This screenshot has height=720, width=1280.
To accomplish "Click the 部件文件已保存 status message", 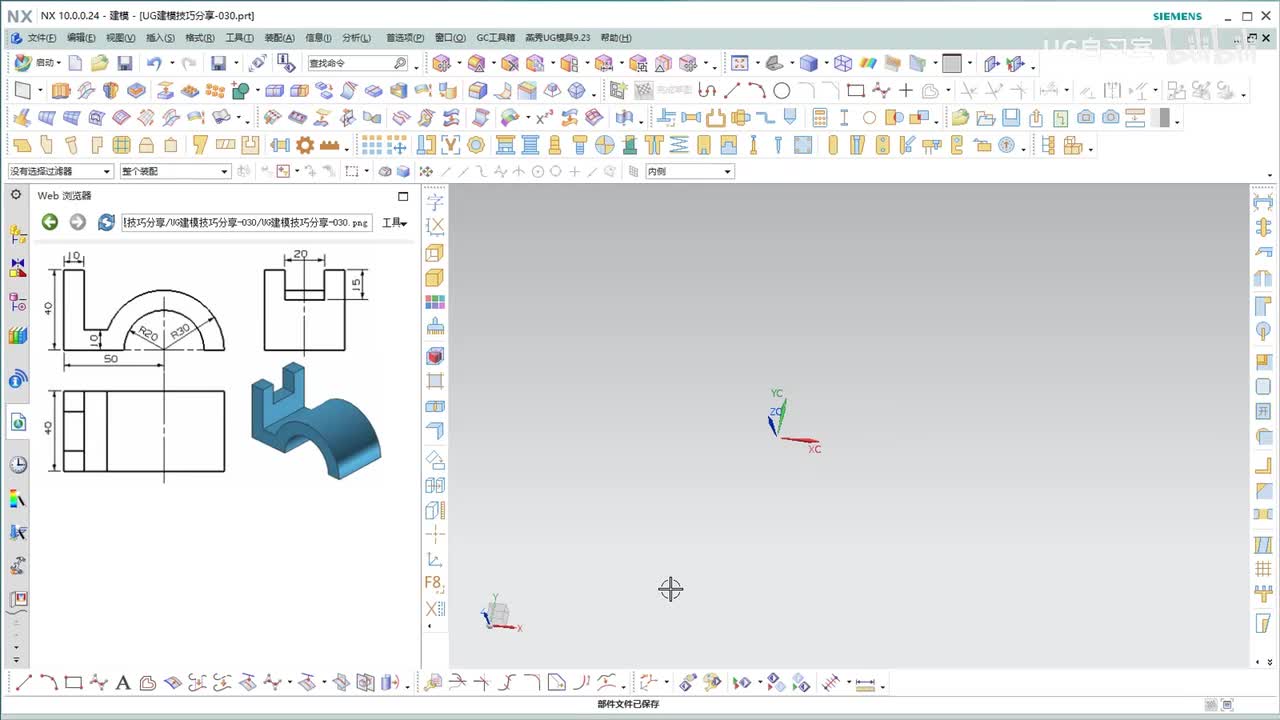I will (628, 704).
